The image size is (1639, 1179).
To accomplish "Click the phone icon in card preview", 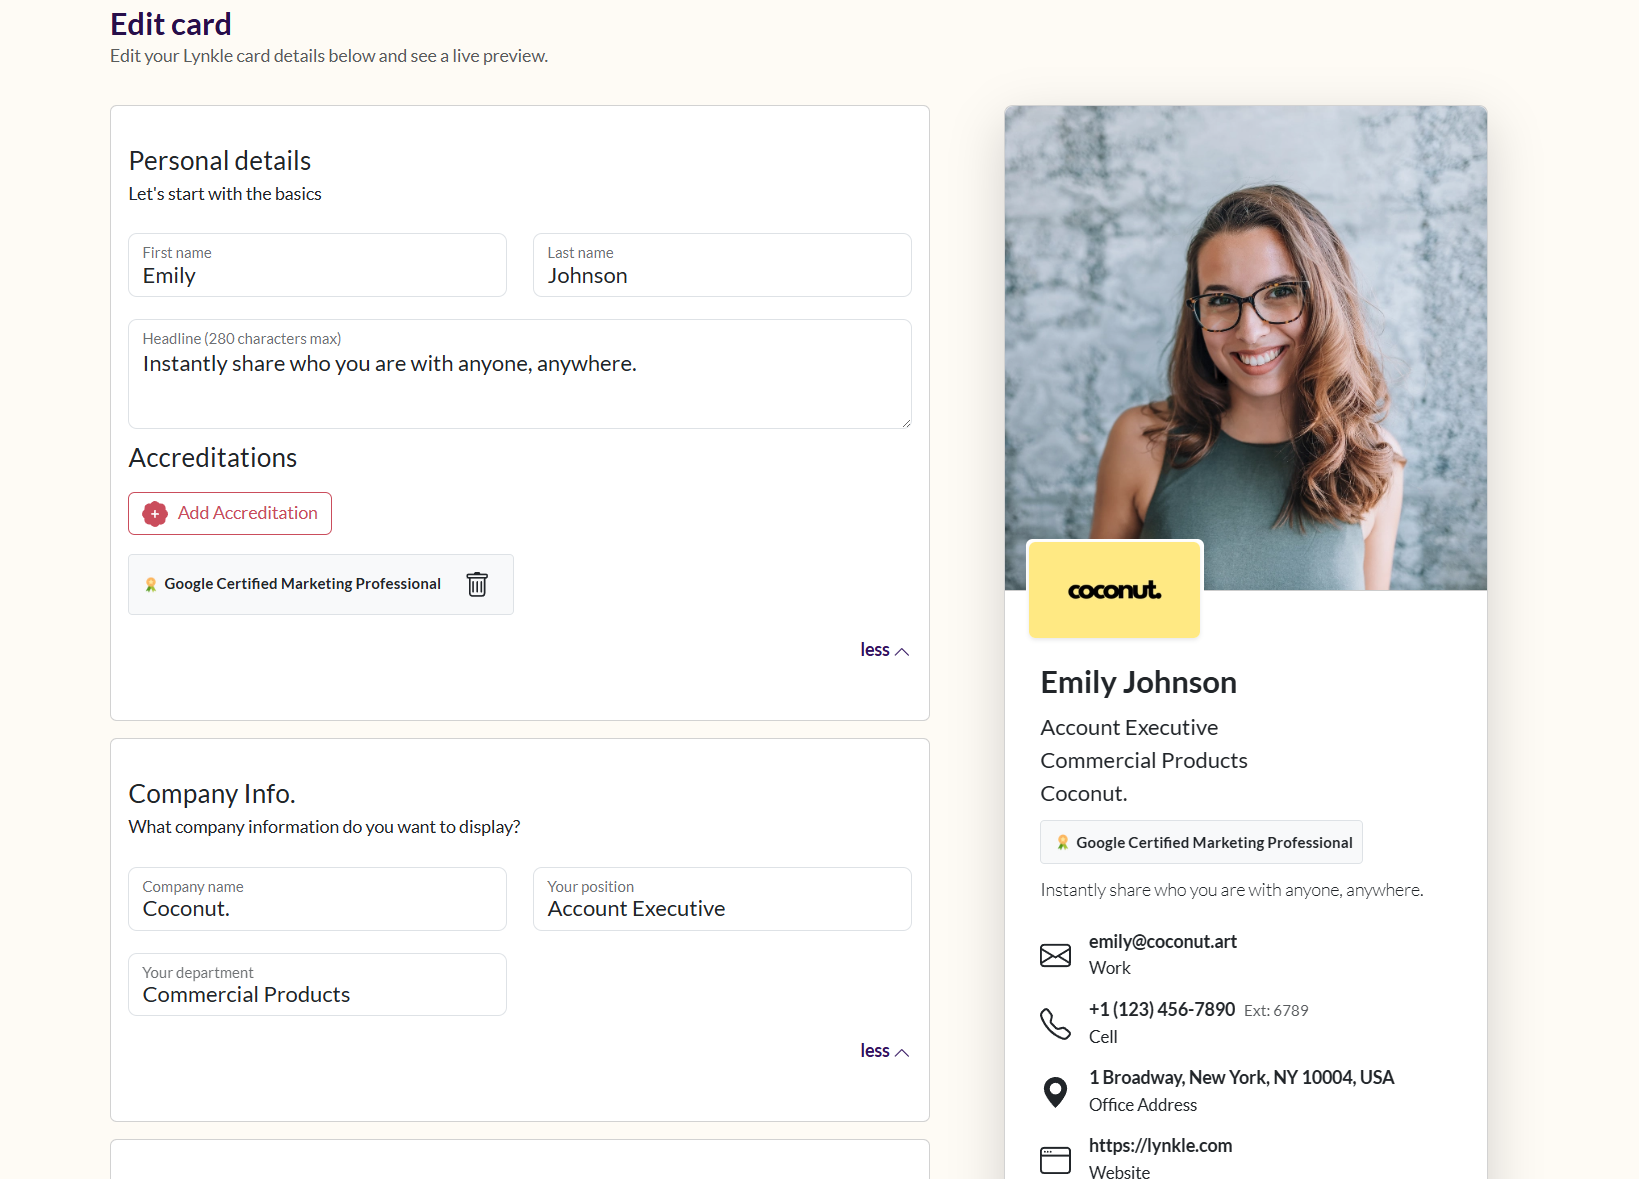I will [1055, 1023].
